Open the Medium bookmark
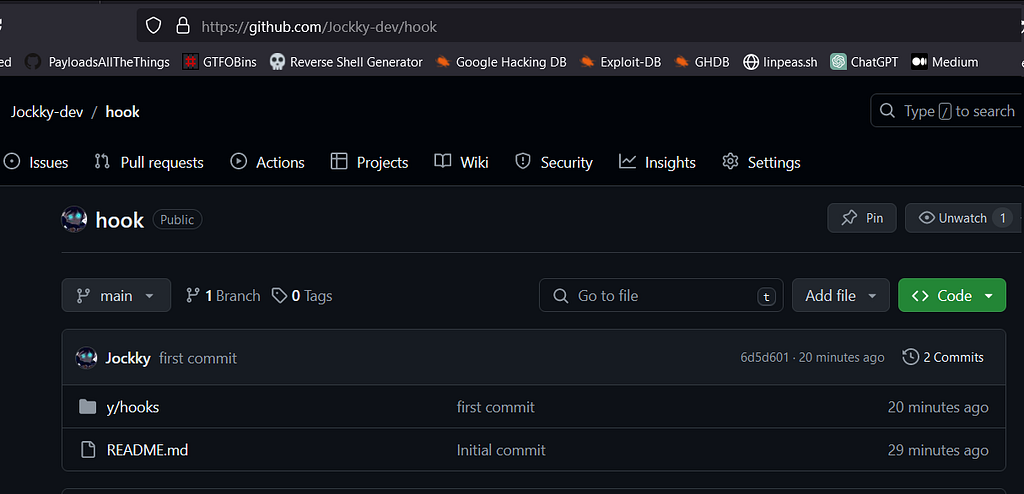The image size is (1024, 494). [945, 62]
